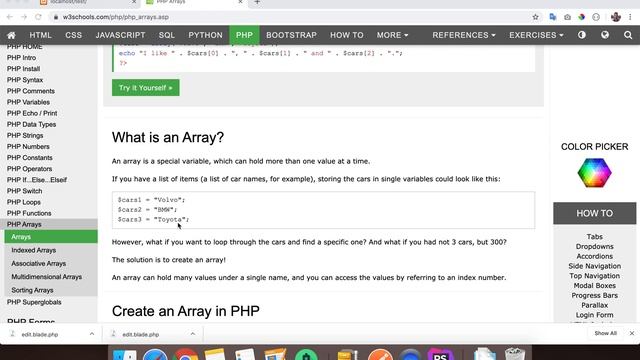Click the browser back arrow
Image resolution: width=640 pixels, height=360 pixels.
coord(9,17)
